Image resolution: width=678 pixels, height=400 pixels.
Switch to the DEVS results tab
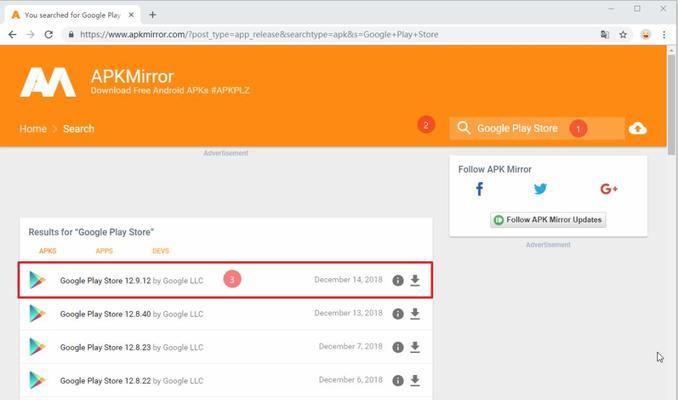click(160, 251)
